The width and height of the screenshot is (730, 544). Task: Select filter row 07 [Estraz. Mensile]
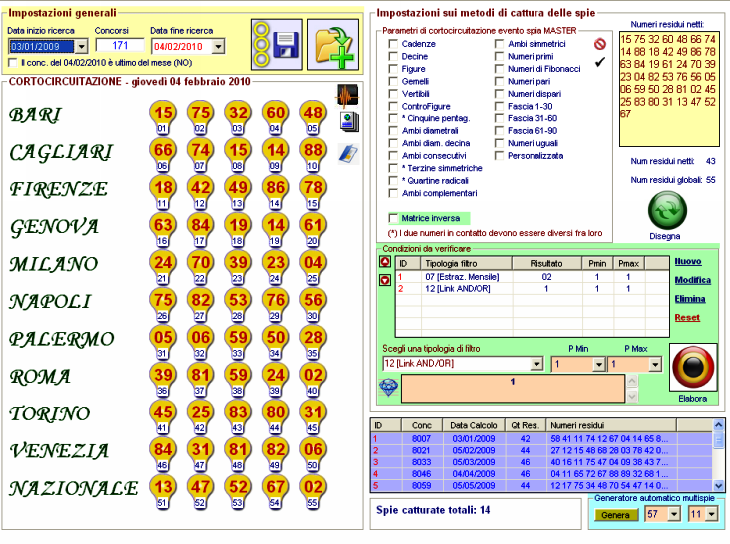[532, 277]
